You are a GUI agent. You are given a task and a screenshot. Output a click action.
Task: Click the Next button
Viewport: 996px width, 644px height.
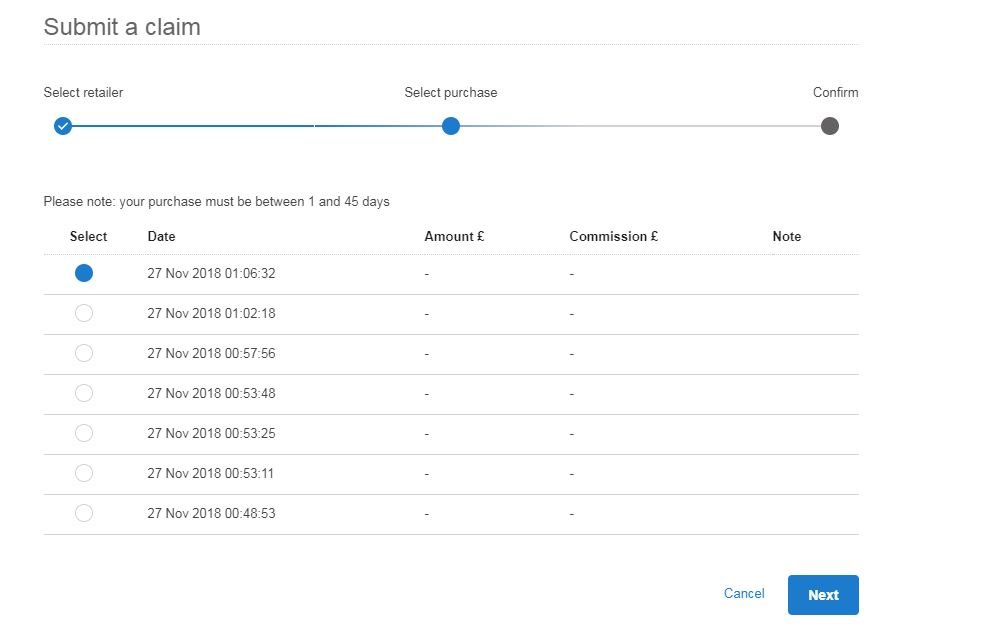pos(823,595)
